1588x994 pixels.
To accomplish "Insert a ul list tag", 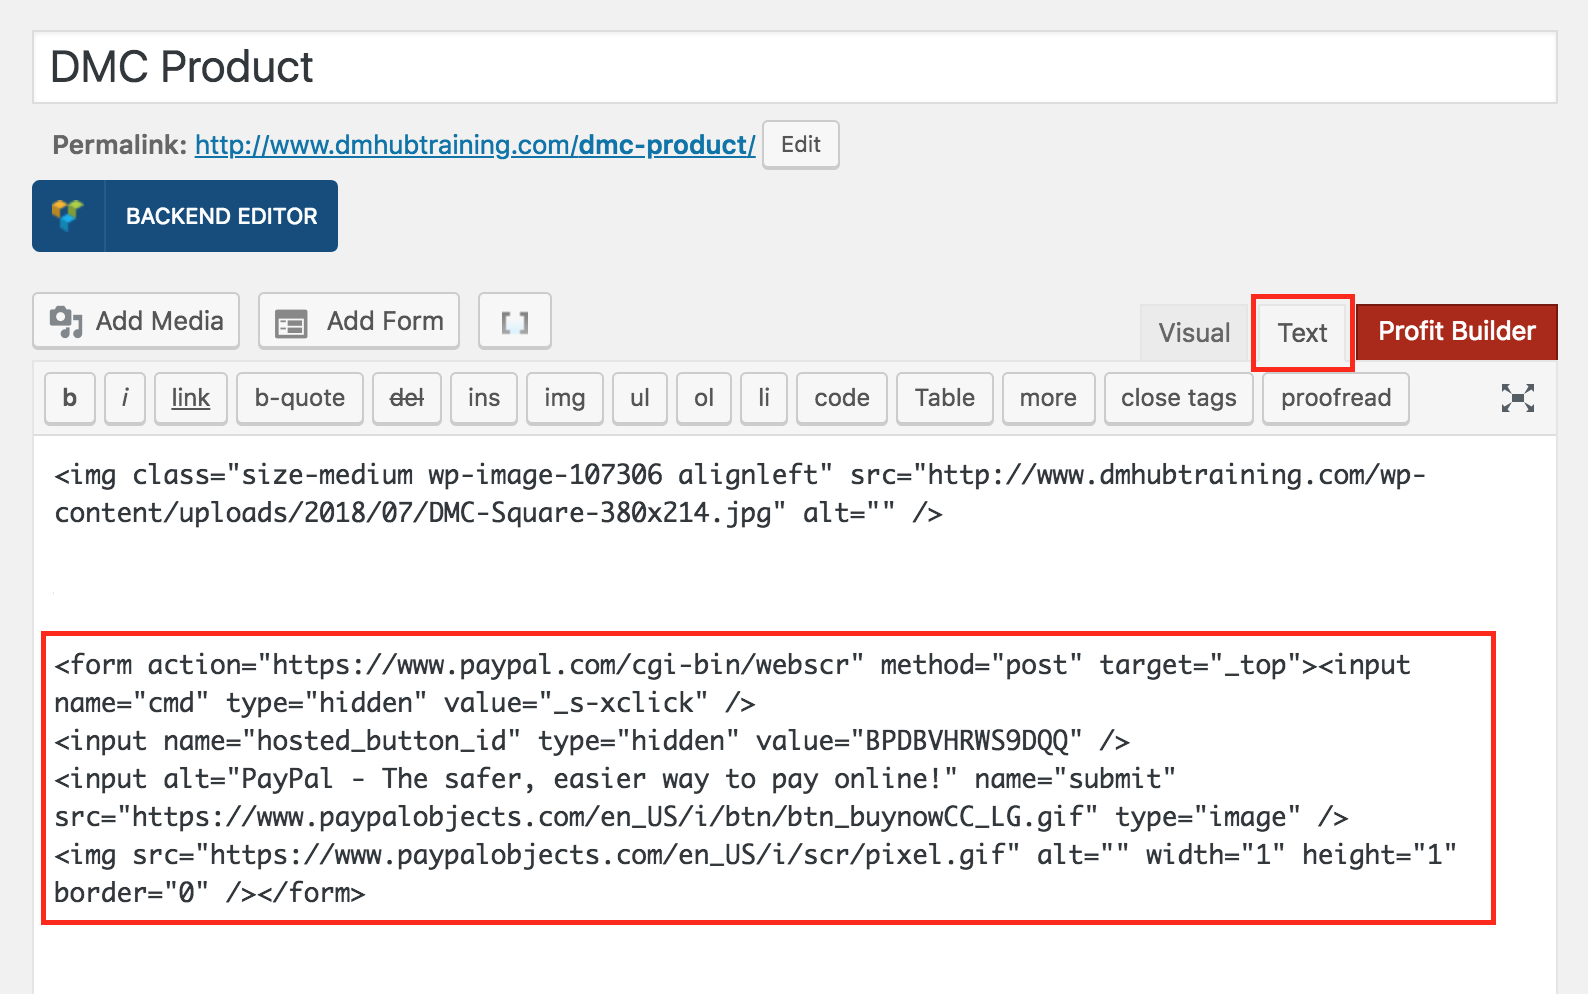I will (640, 398).
